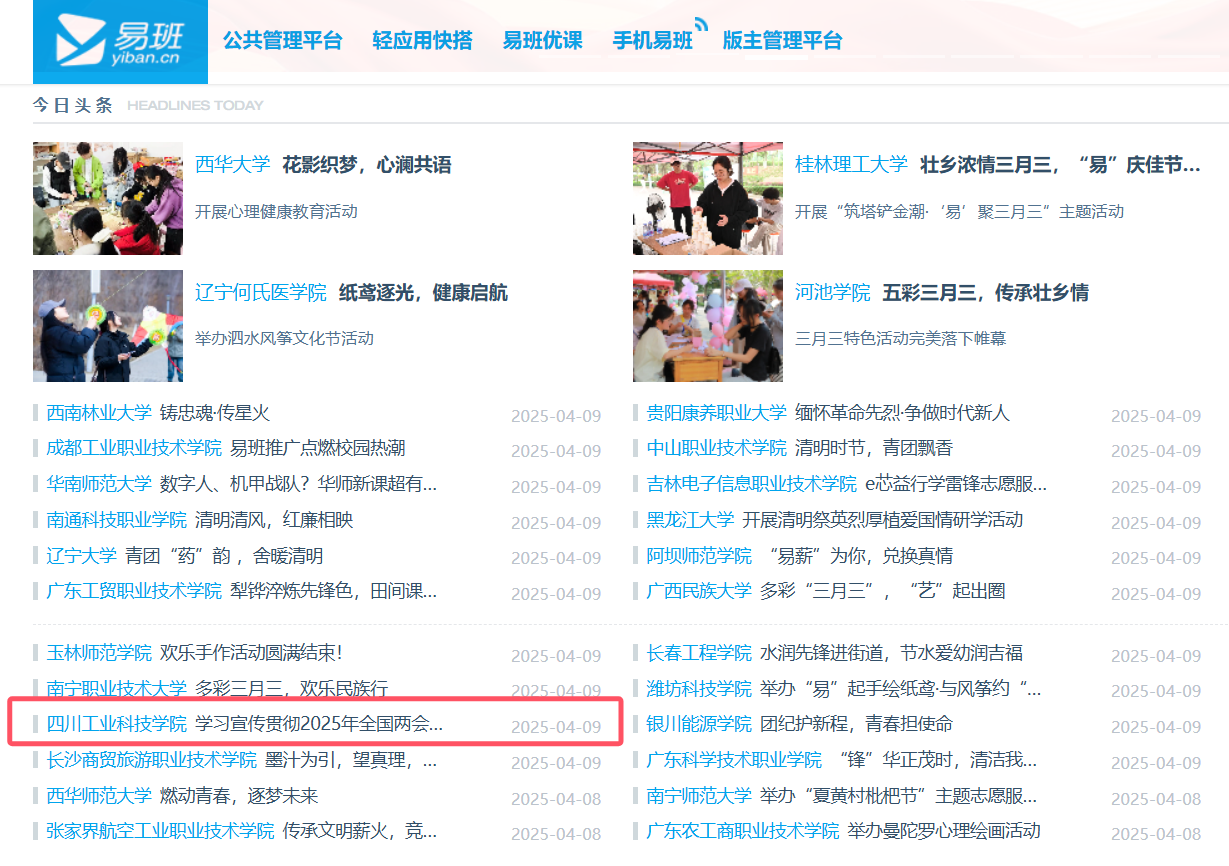1229x866 pixels.
Task: Open headline 花影织梦，心澜共语
Action: [366, 165]
